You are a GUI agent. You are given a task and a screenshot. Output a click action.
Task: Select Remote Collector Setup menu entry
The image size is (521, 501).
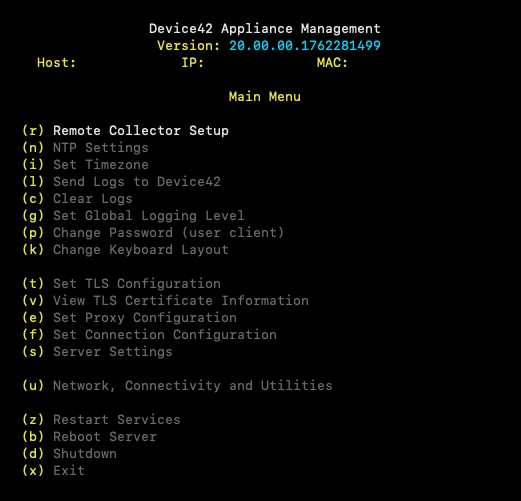tap(141, 131)
